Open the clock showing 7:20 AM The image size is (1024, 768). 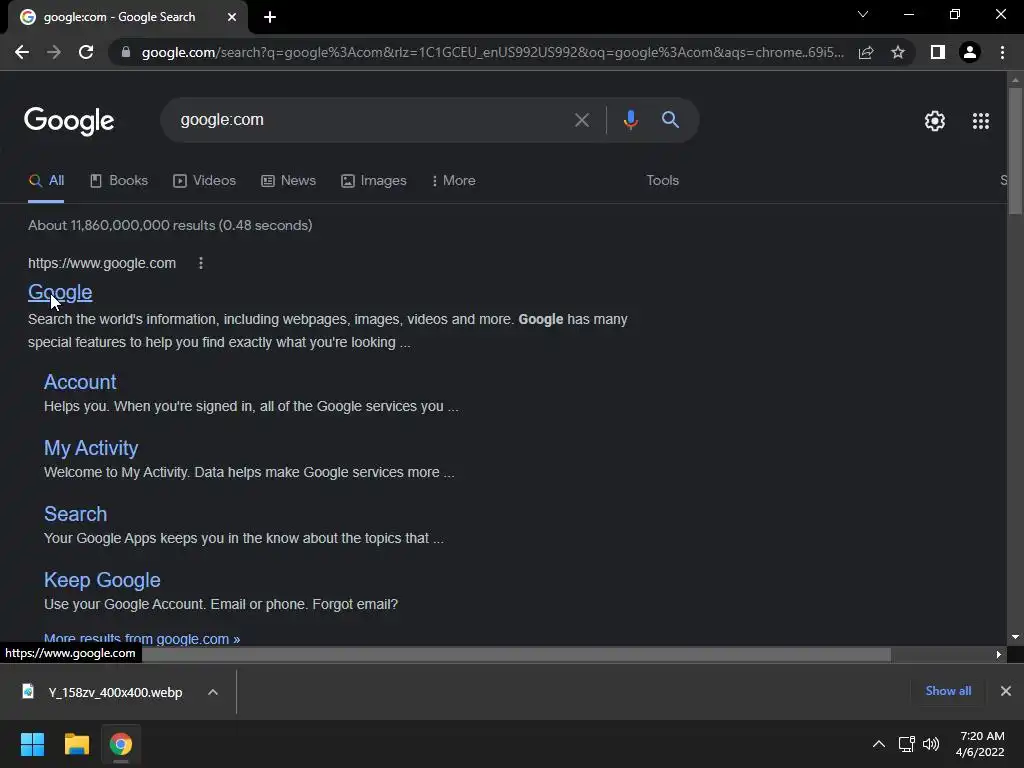pyautogui.click(x=980, y=744)
